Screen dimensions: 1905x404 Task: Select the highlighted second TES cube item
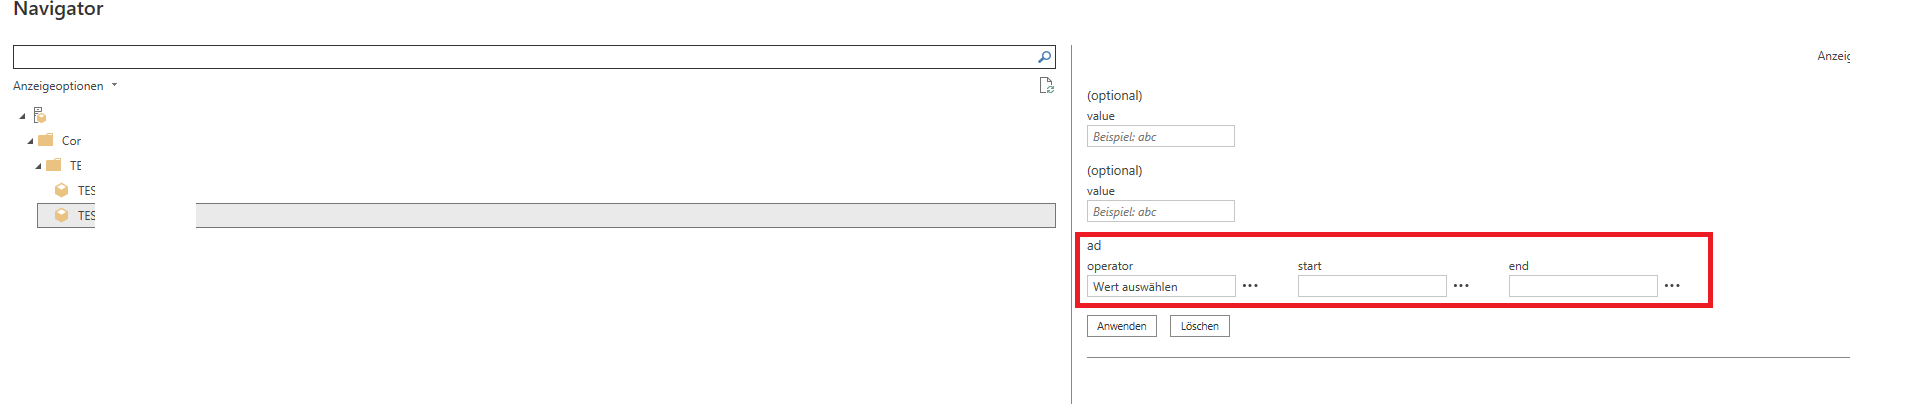546,215
